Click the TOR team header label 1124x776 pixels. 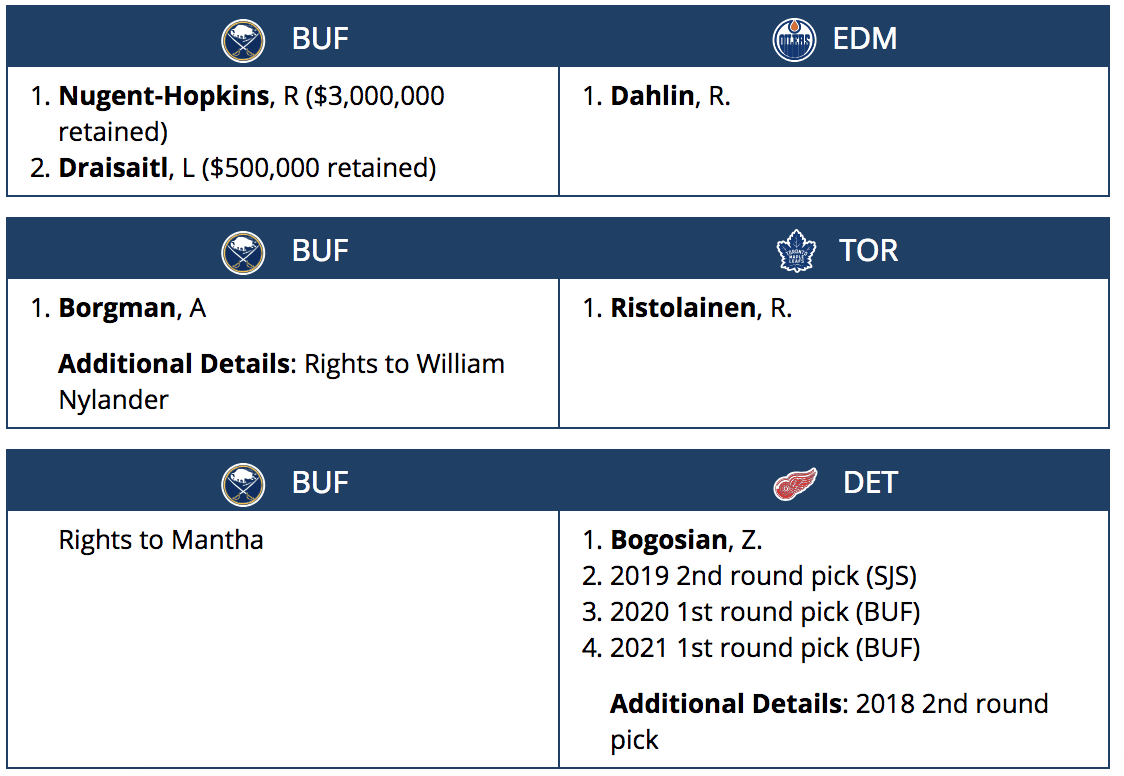[x=868, y=250]
